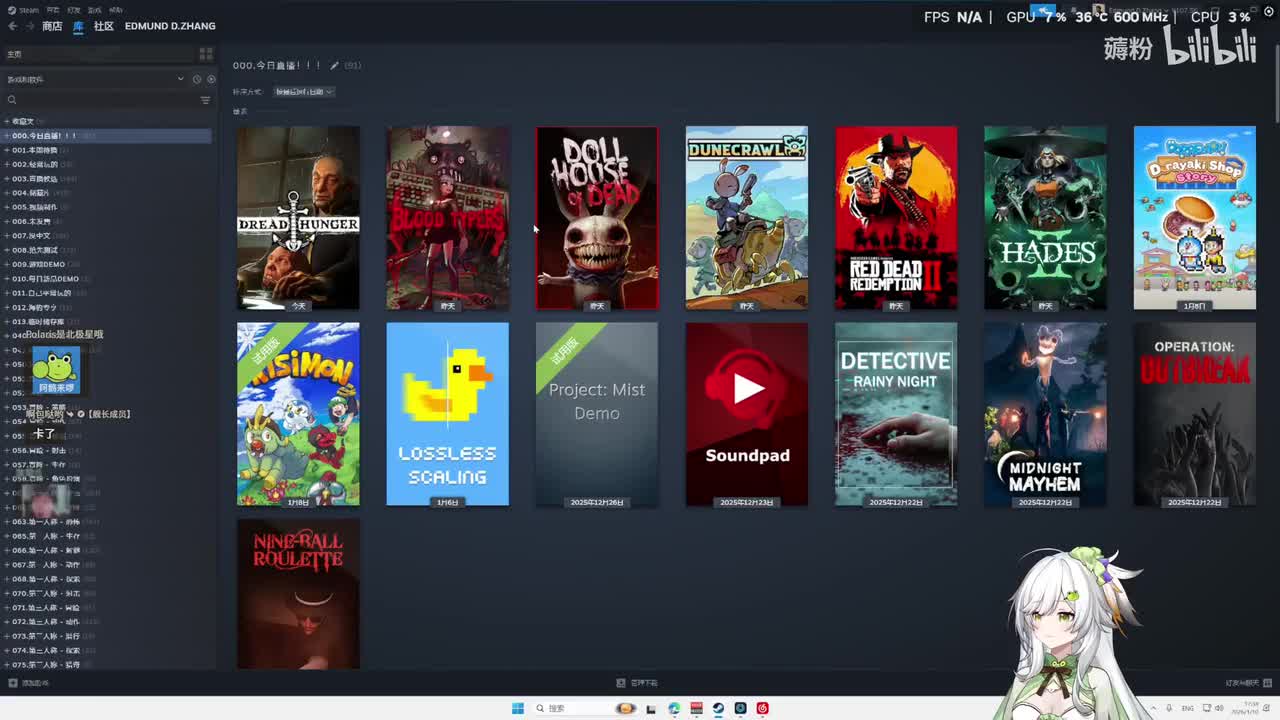
Task: Select the 000.今日直播 collection in sidebar
Action: [107, 136]
